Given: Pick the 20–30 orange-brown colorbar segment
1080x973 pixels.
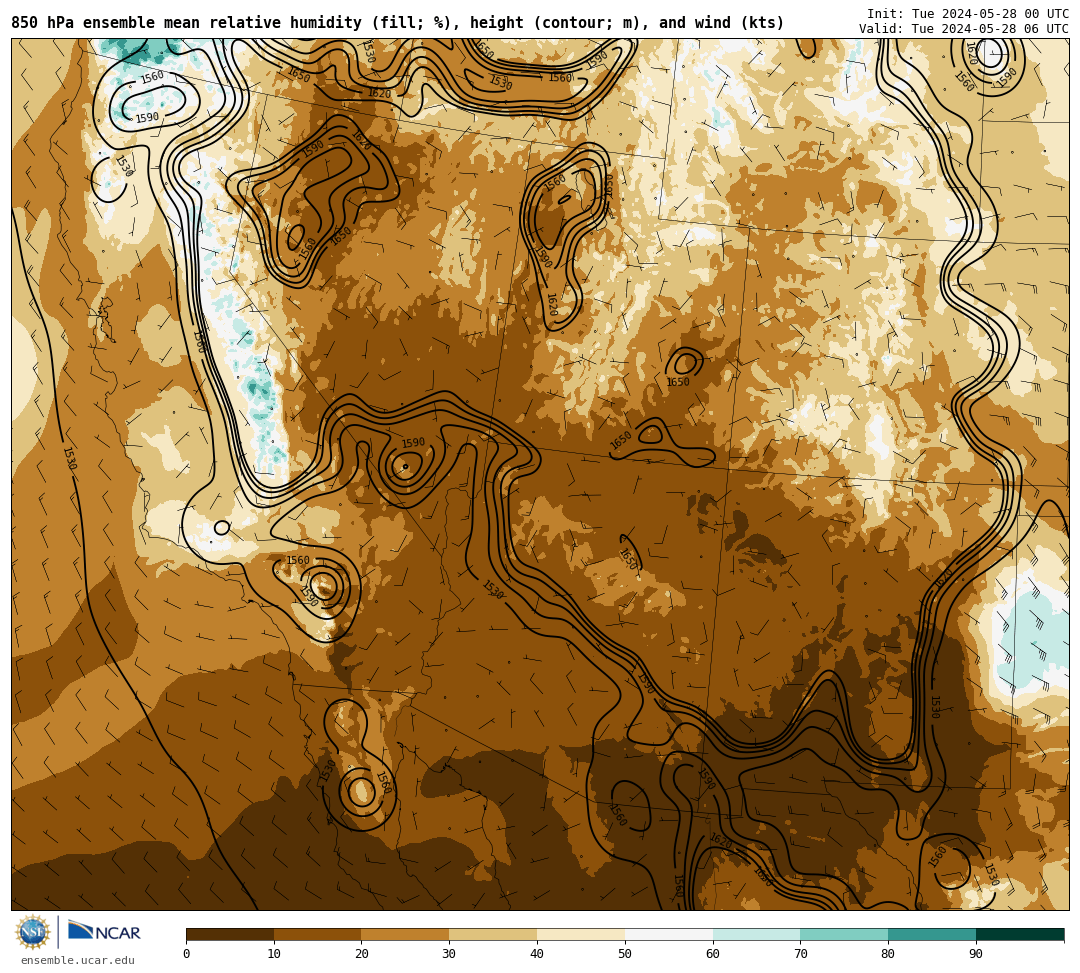Looking at the screenshot, I should [x=406, y=934].
